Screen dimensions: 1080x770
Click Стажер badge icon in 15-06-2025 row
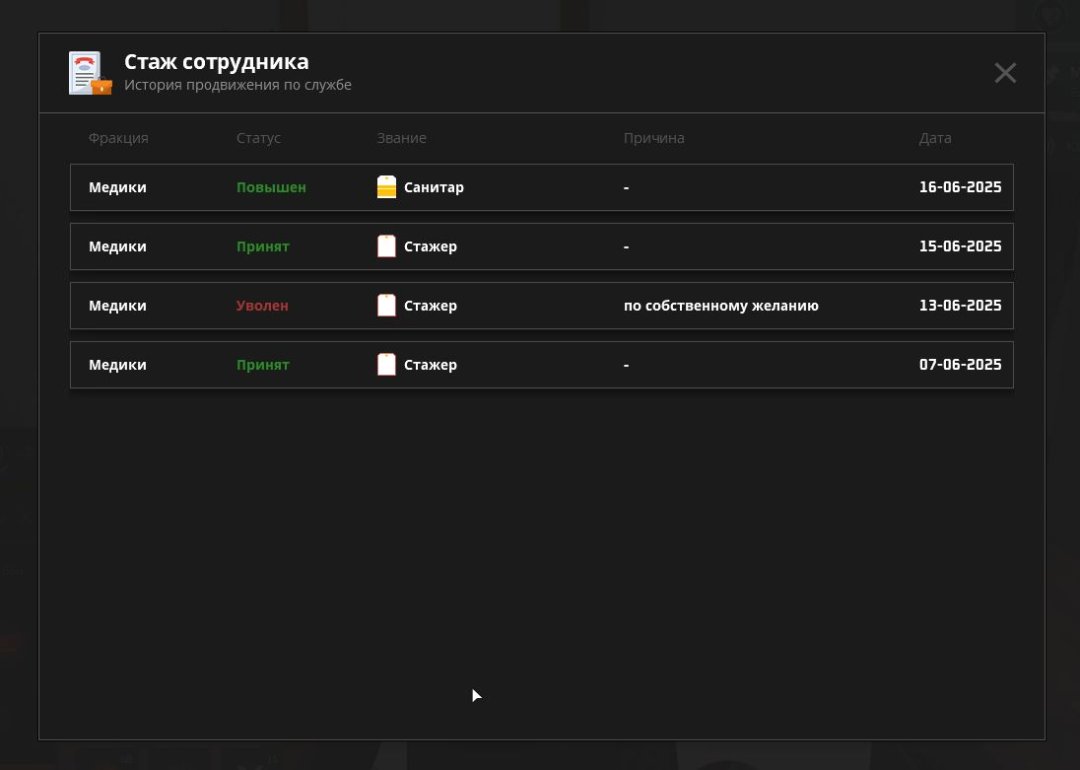386,246
